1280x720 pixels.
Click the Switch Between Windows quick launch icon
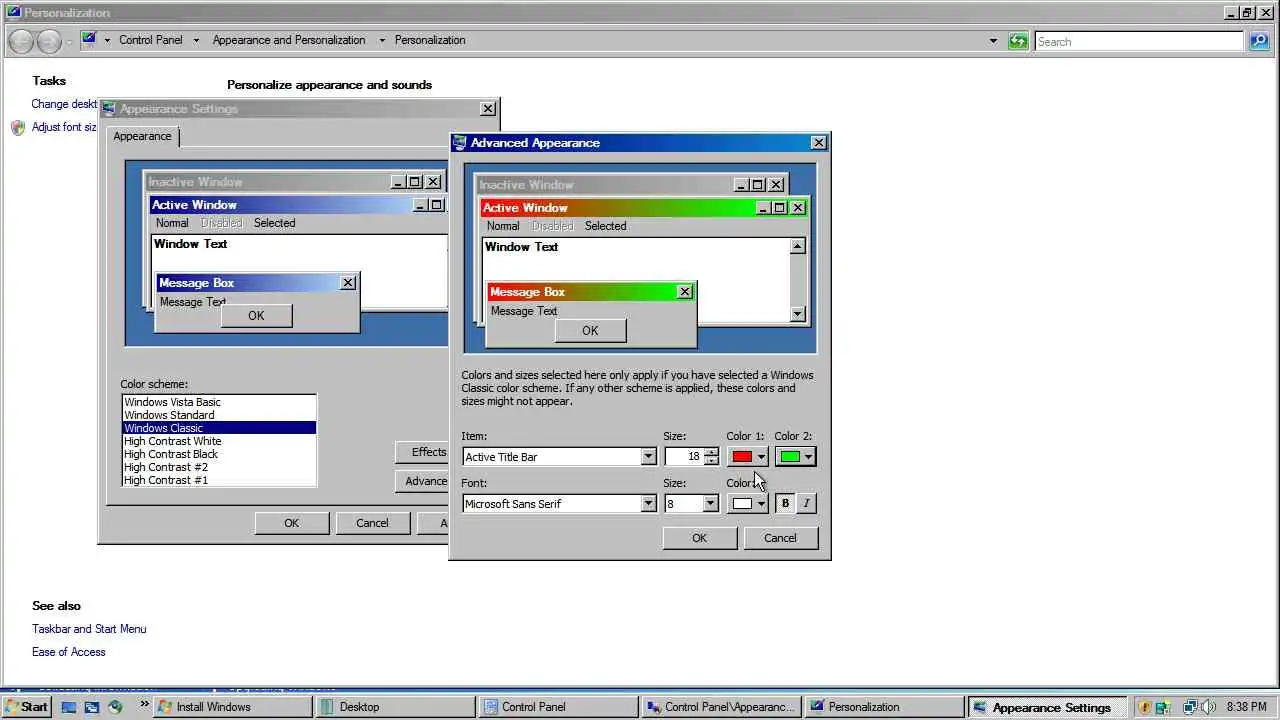point(92,707)
